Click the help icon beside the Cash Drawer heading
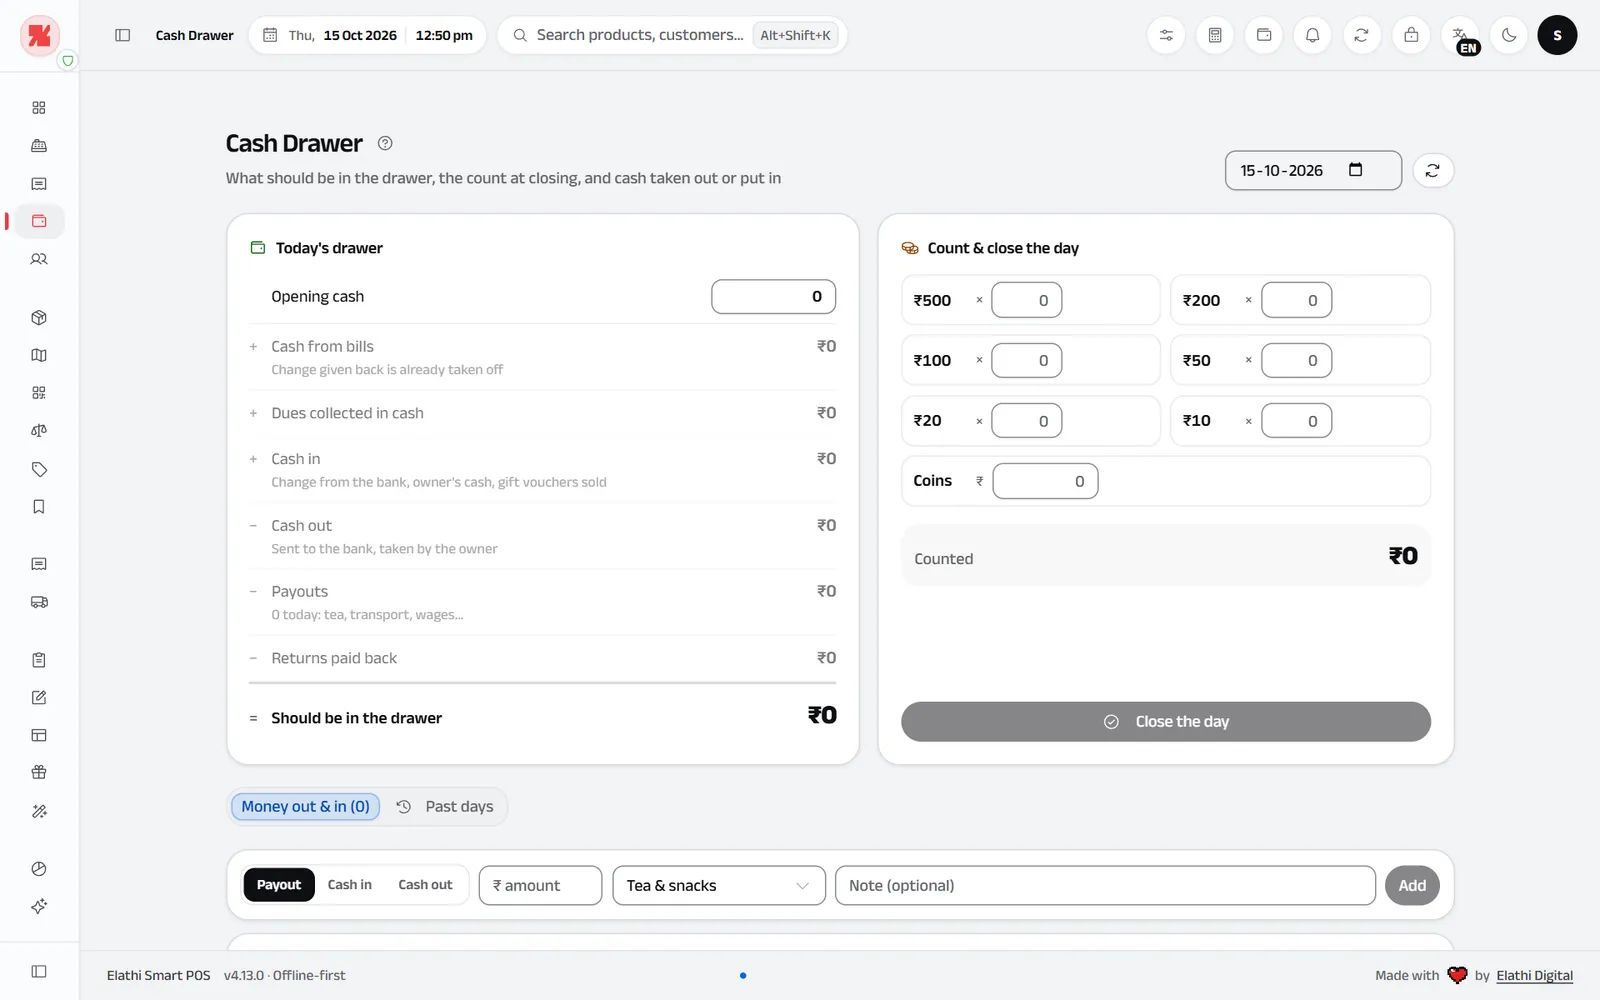Image resolution: width=1600 pixels, height=1000 pixels. (385, 143)
